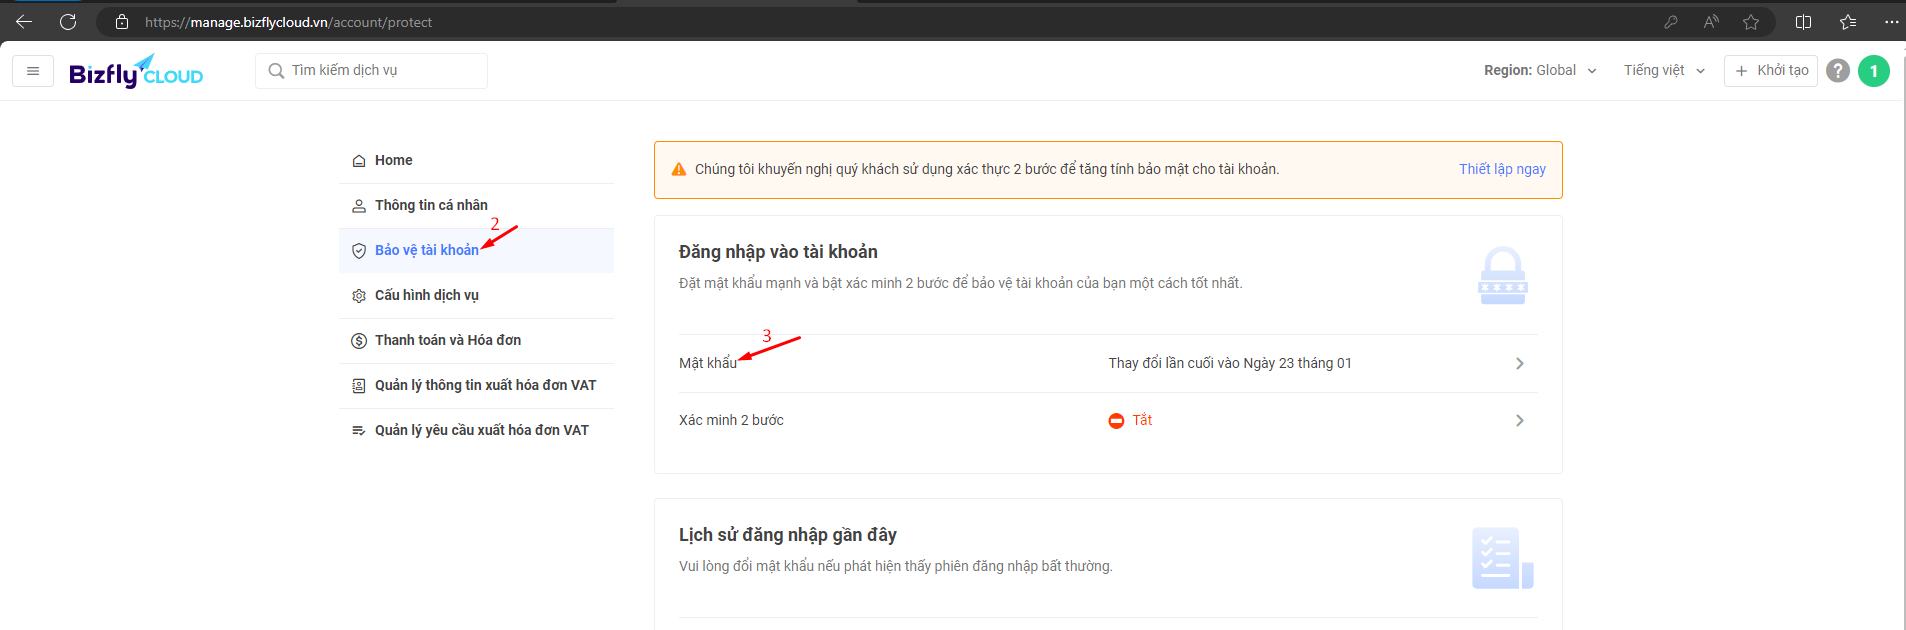Click the Bizfly Cloud logo
The height and width of the screenshot is (630, 1906).
click(136, 72)
